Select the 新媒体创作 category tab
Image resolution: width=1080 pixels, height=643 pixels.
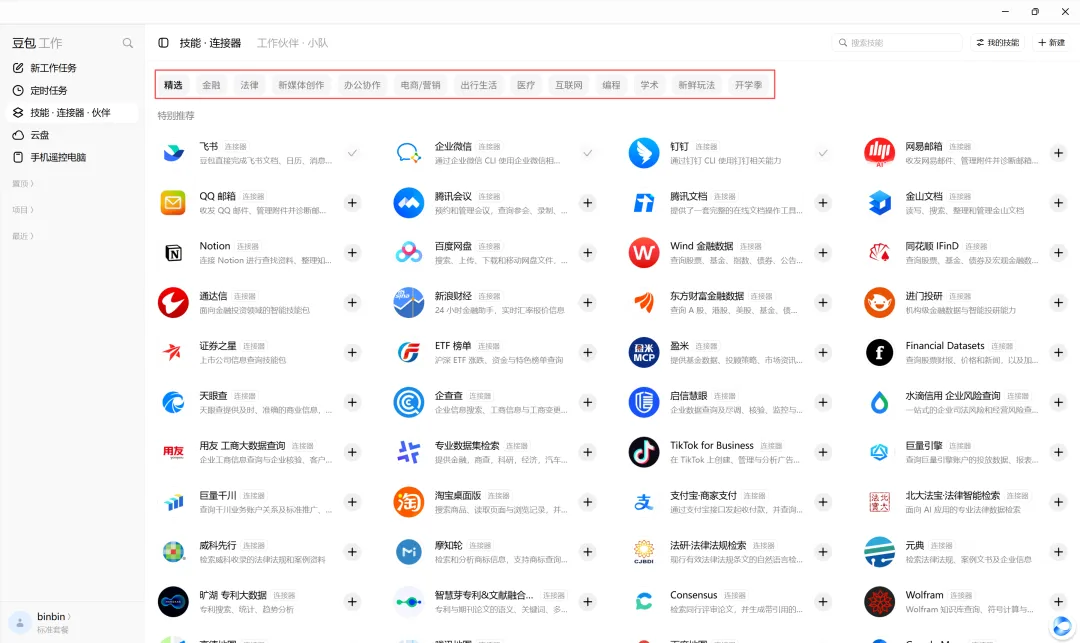(301, 85)
